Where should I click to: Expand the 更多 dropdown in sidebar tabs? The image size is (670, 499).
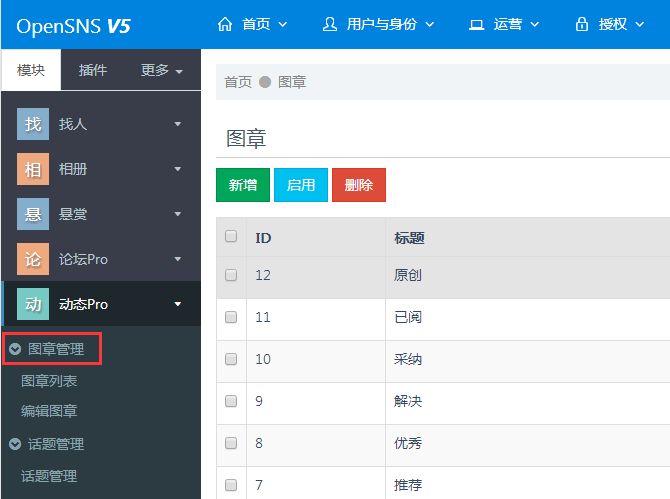(179, 71)
